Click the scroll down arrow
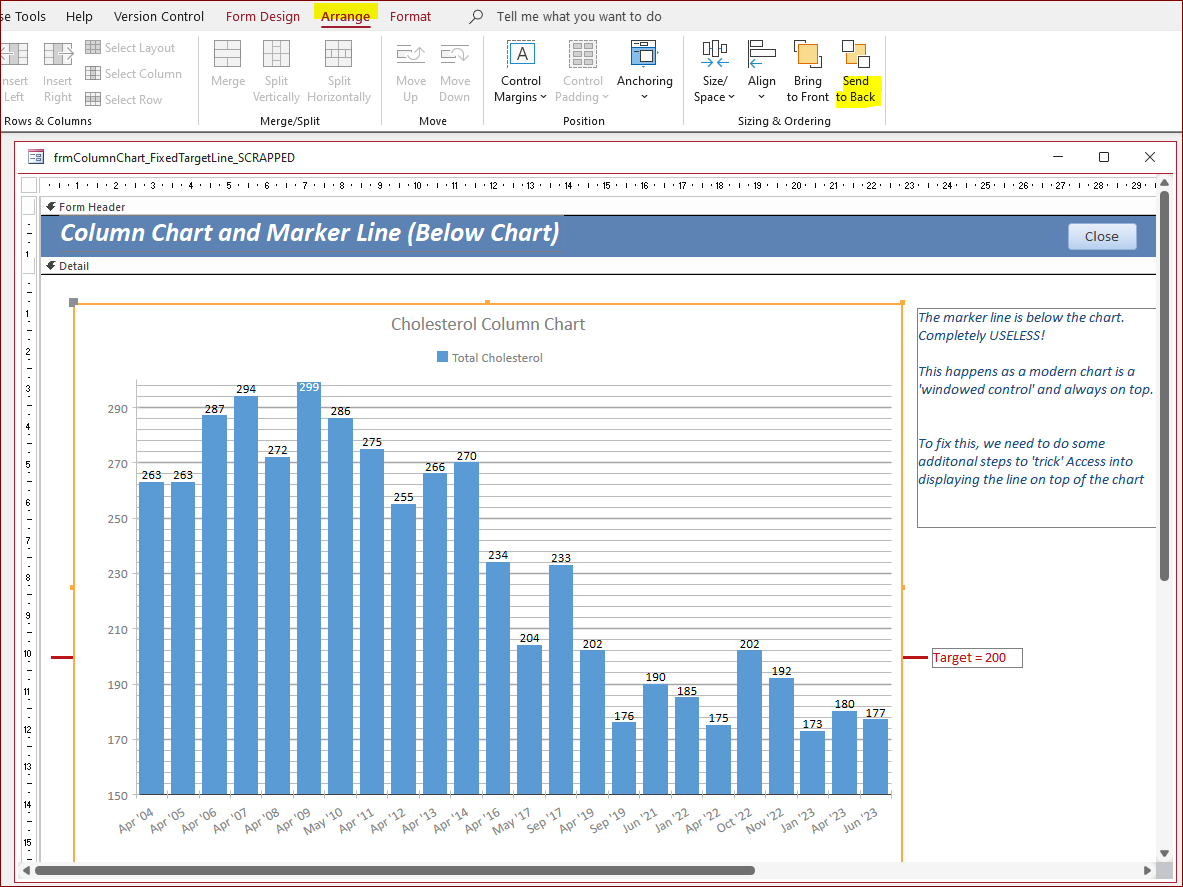1183x887 pixels. (1164, 855)
